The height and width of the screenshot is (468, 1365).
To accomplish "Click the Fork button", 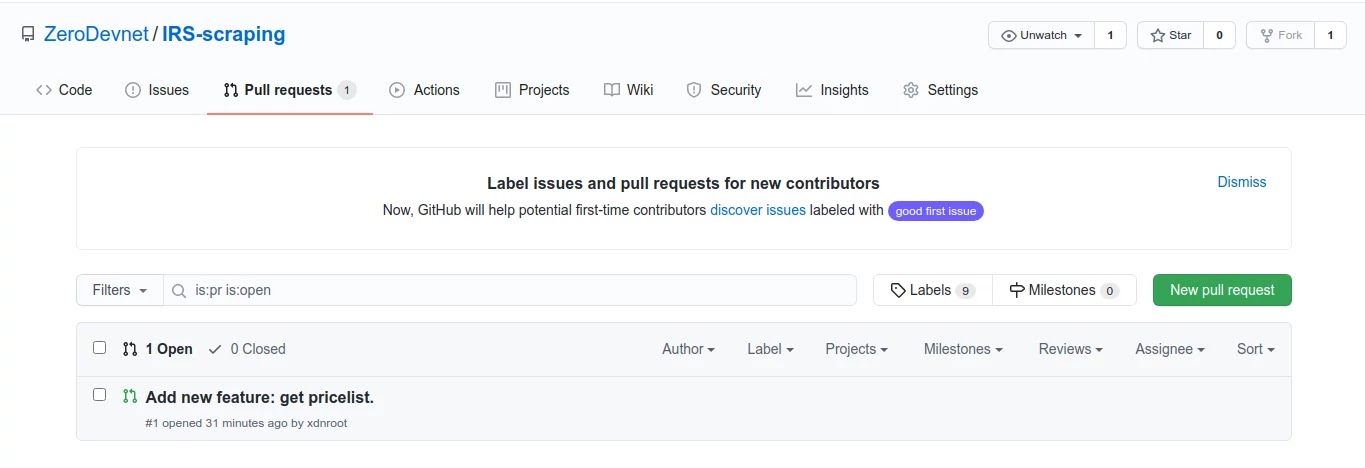I will tap(1280, 35).
